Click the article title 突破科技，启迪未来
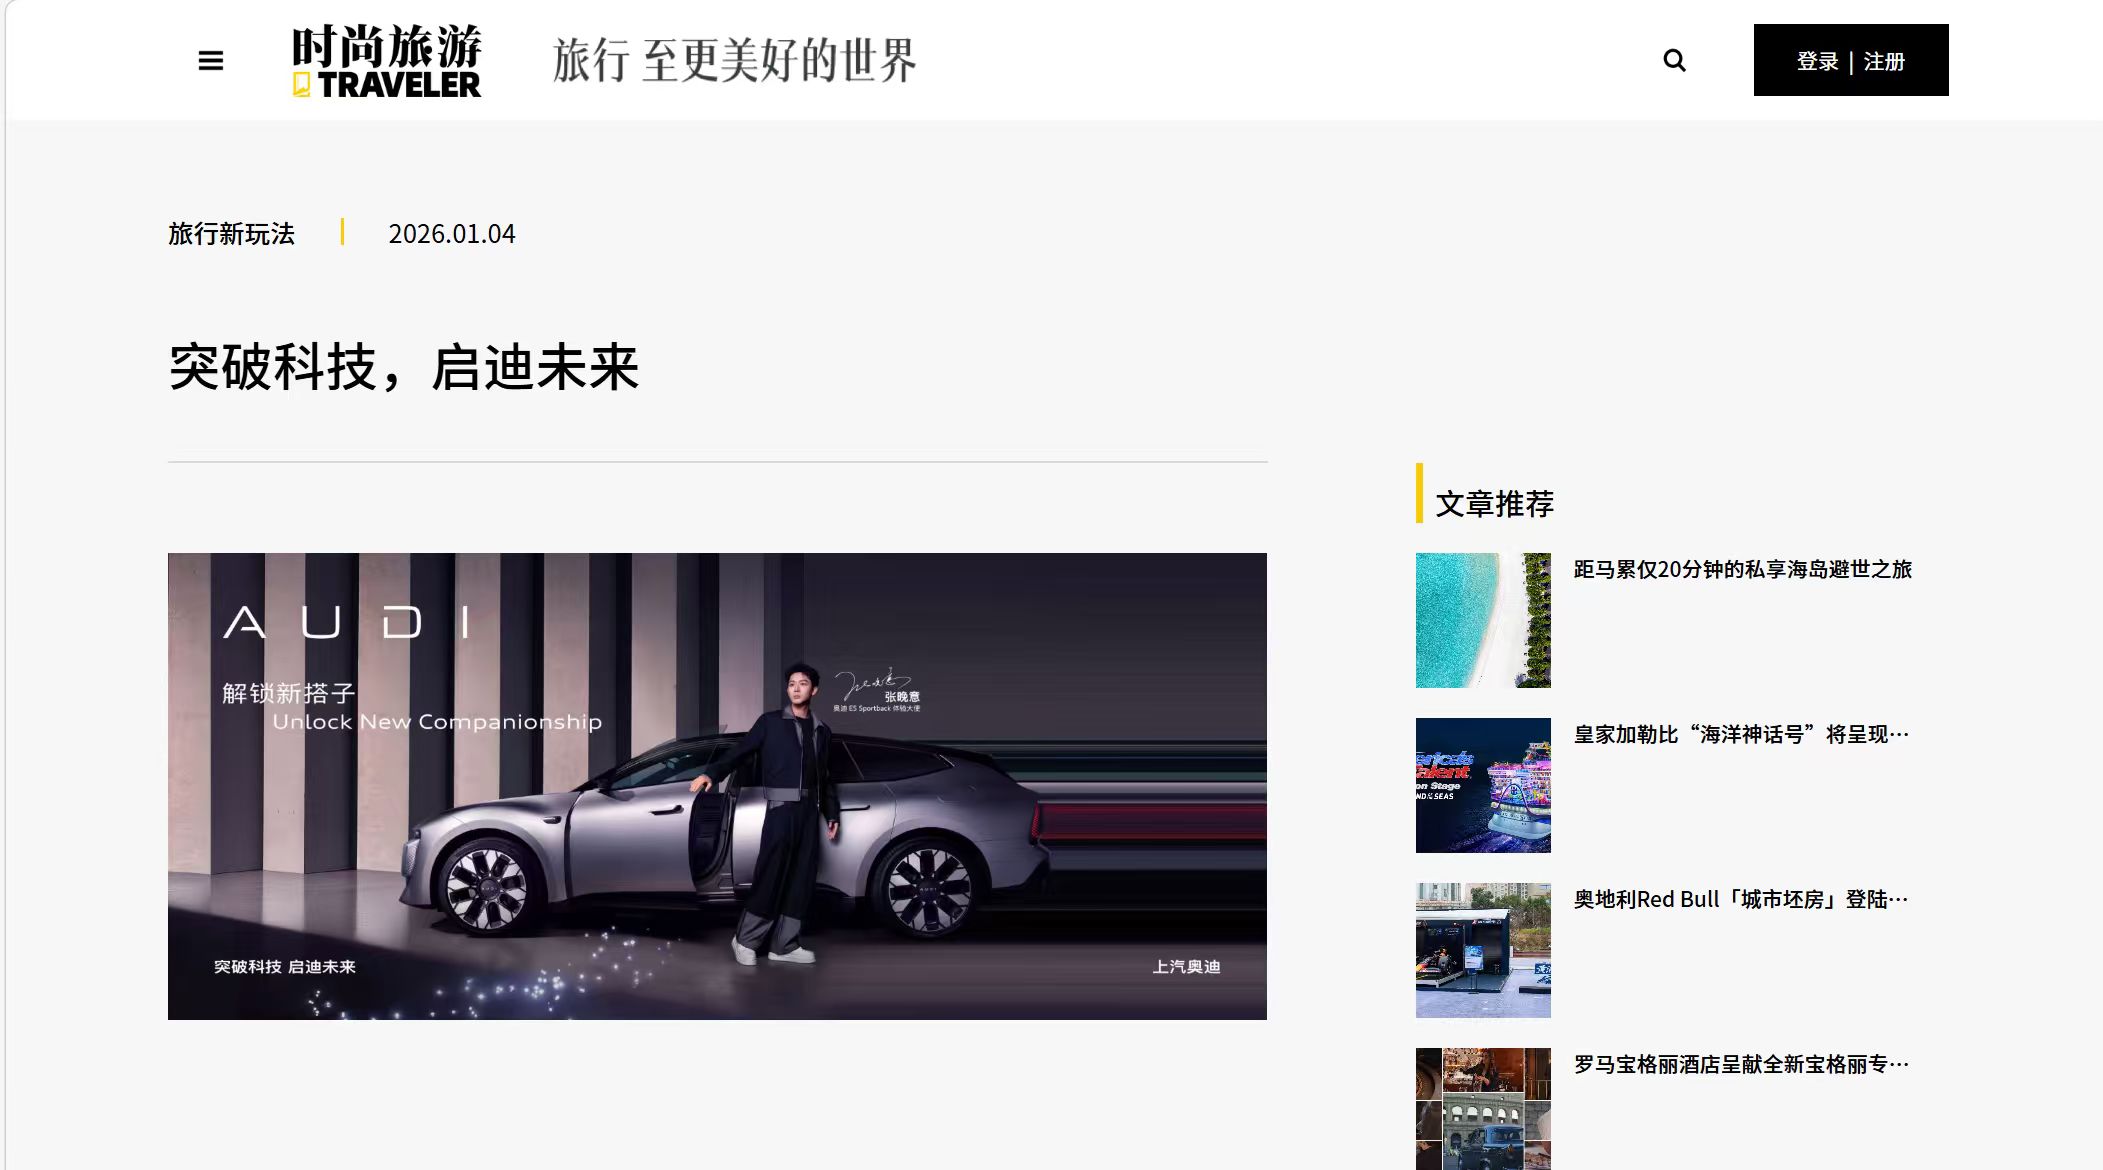Image resolution: width=2103 pixels, height=1170 pixels. point(403,367)
